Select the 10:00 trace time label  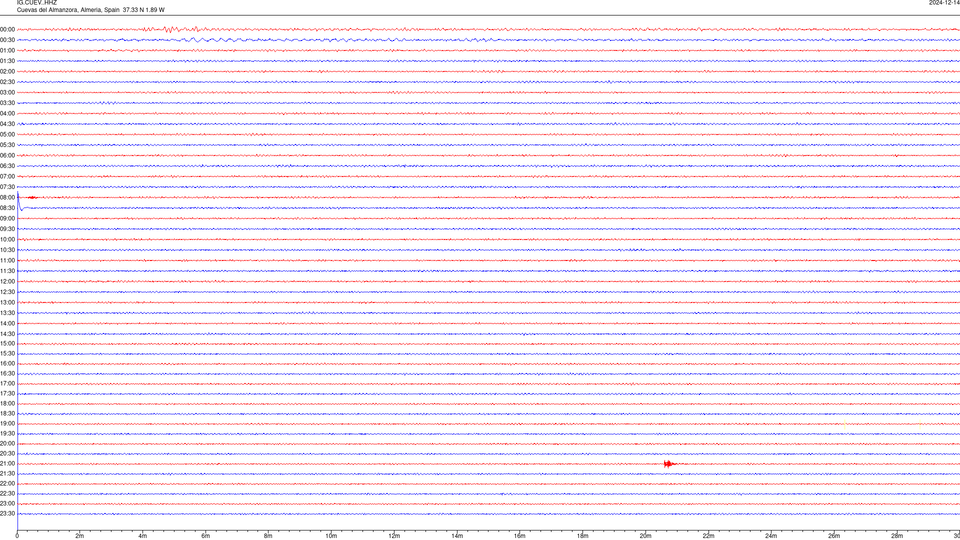[x=7, y=240]
